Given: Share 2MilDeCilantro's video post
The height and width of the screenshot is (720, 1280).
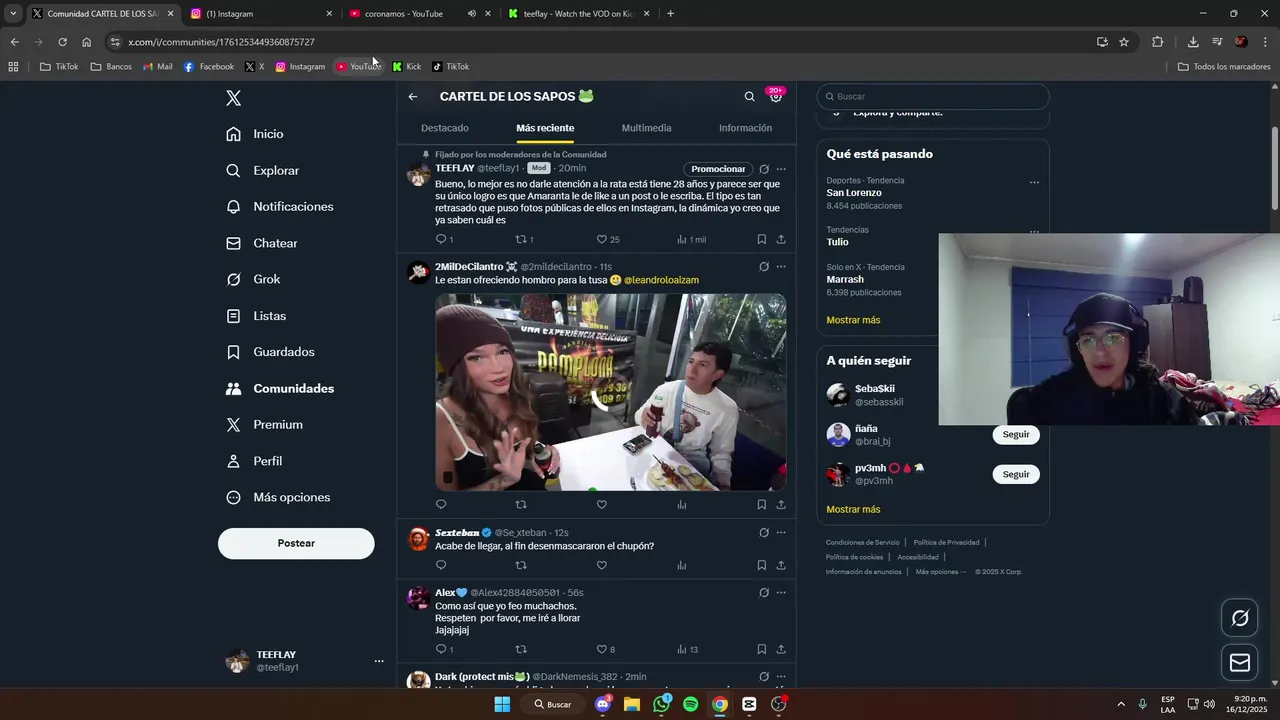Looking at the screenshot, I should point(781,505).
